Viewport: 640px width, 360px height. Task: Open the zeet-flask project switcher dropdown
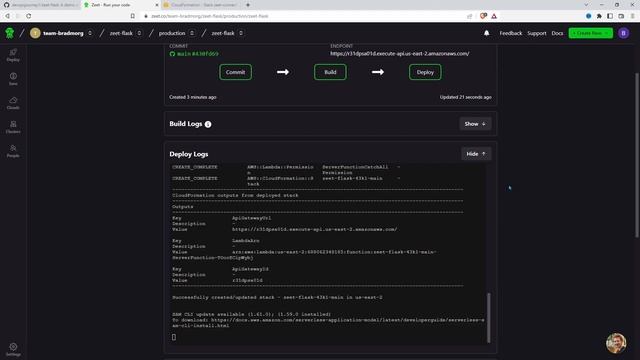[x=139, y=33]
